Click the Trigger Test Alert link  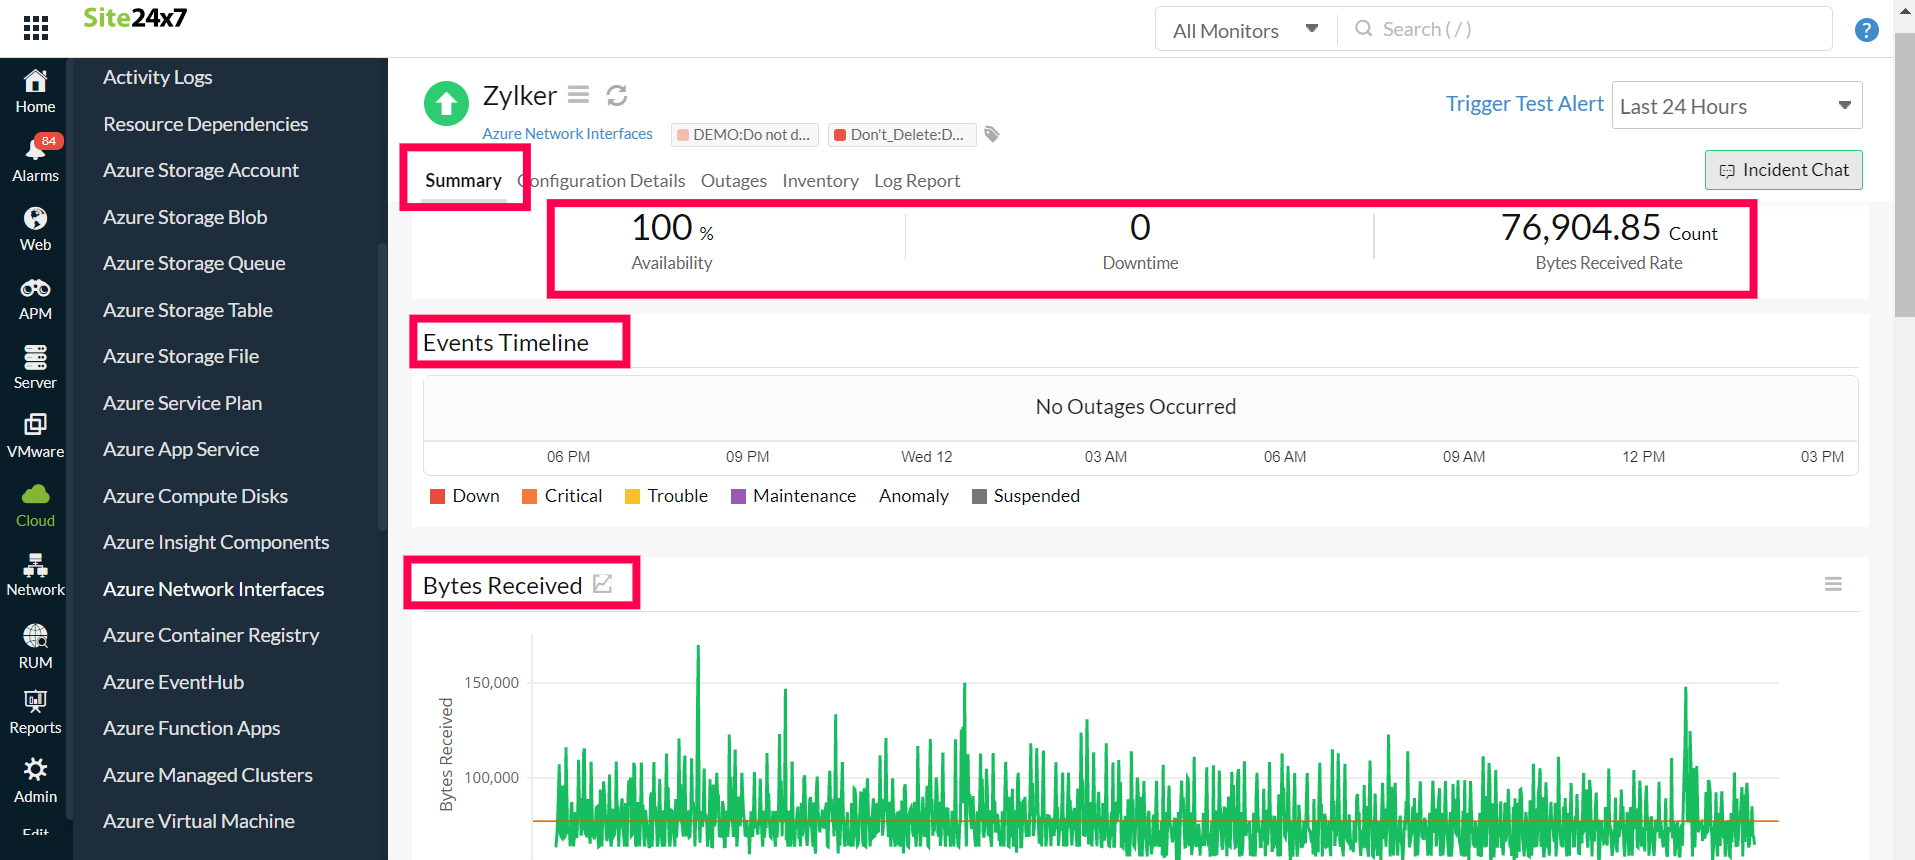pos(1524,104)
